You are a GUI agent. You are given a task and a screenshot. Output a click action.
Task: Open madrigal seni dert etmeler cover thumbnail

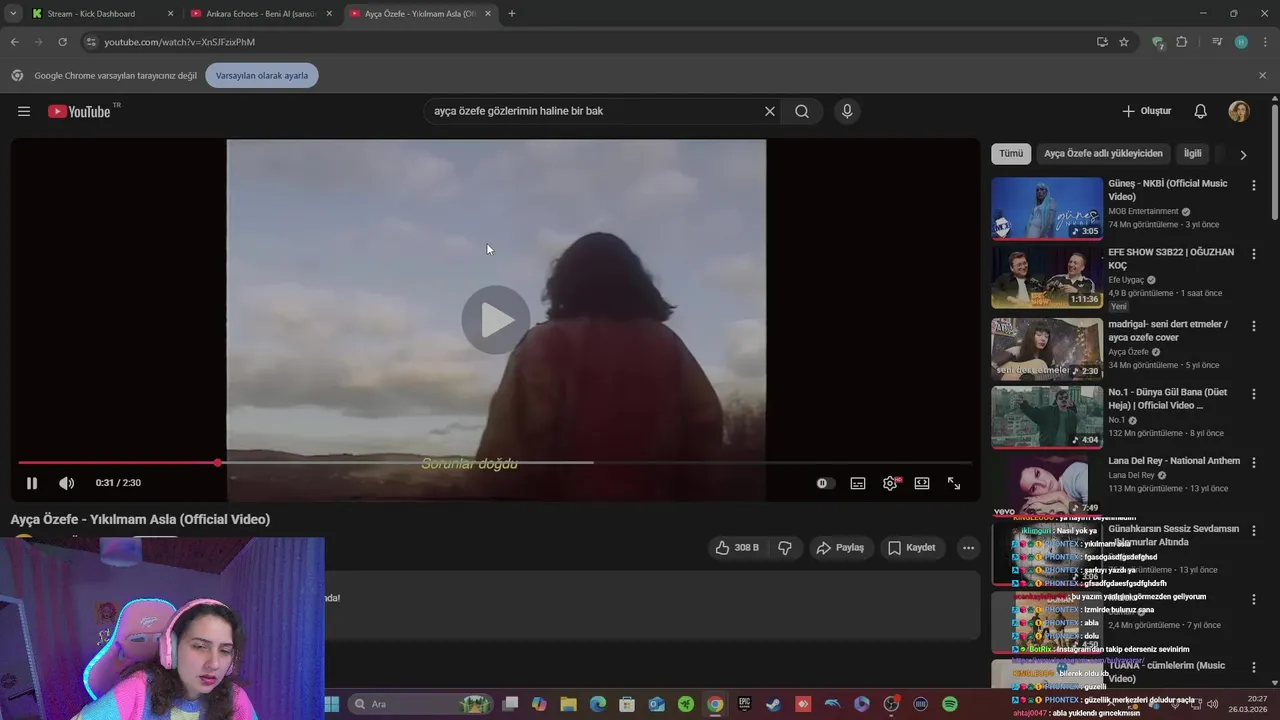coord(1047,348)
